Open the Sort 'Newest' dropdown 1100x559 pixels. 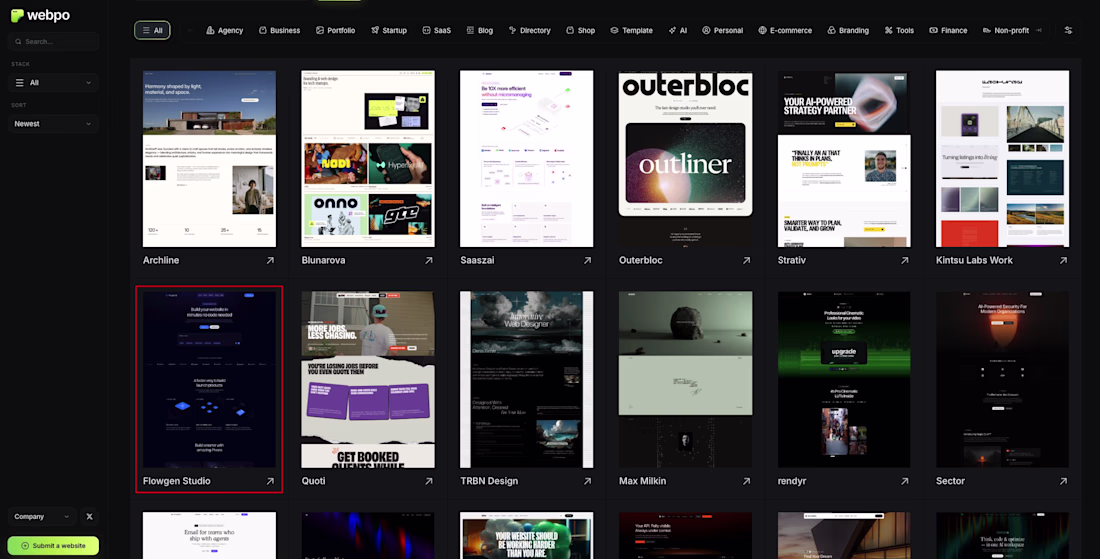pos(53,123)
